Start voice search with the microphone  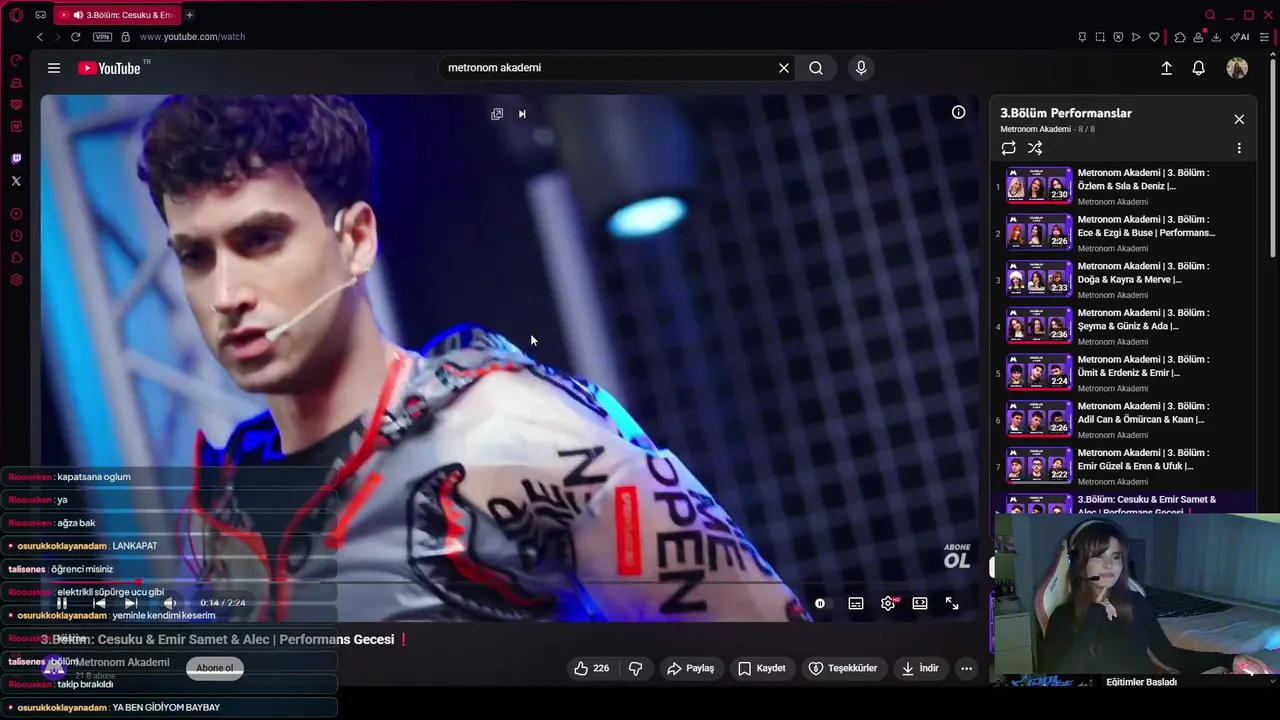(x=861, y=68)
